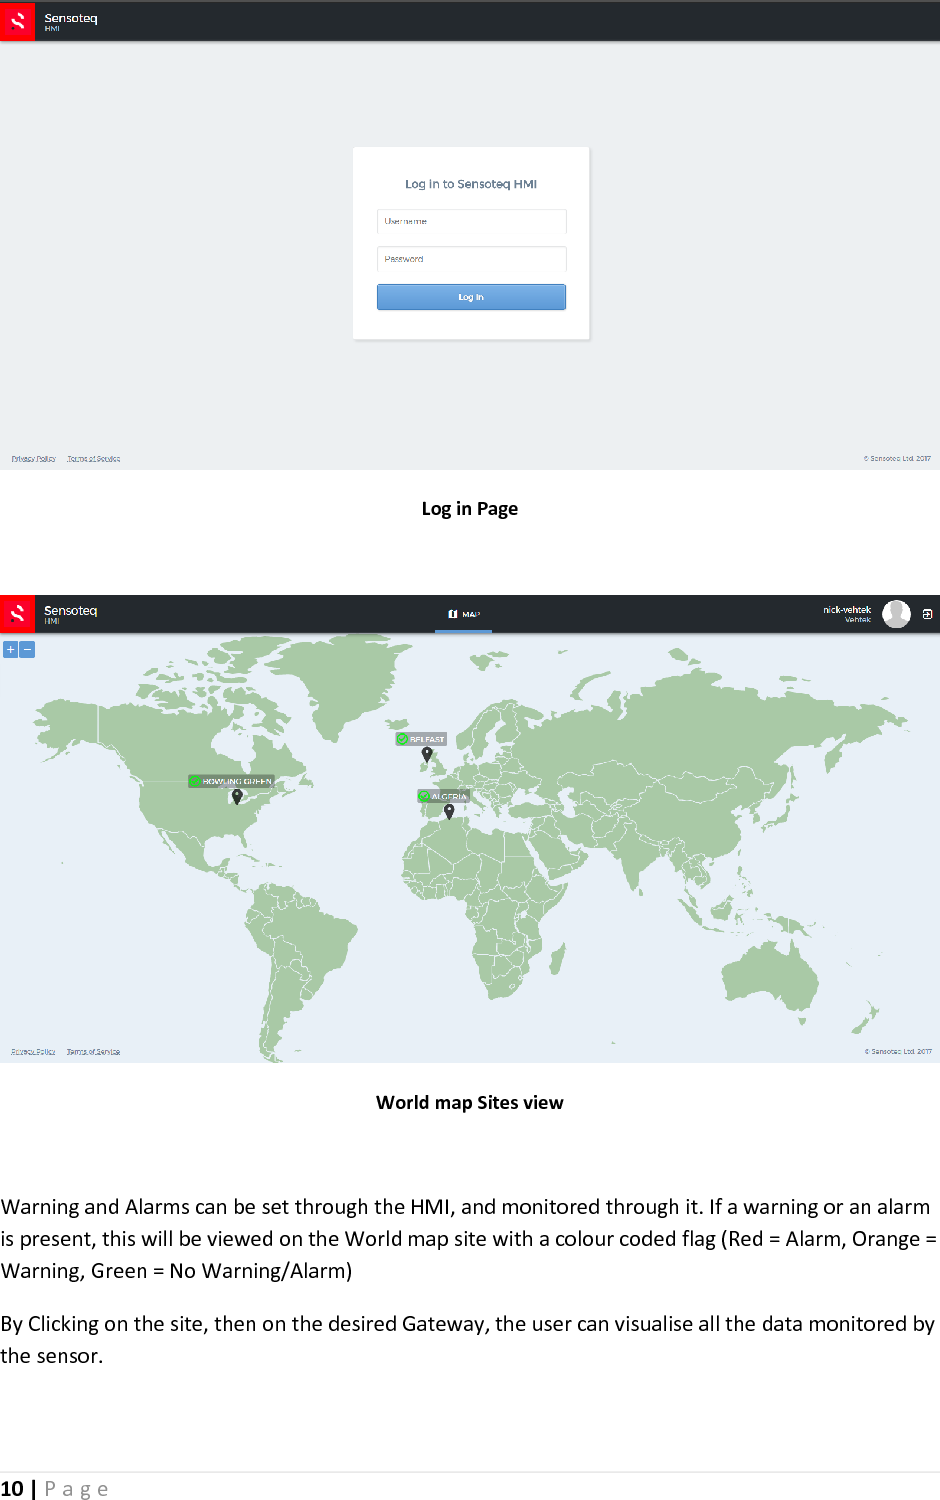Click green status check on Bowling Green flag

[194, 781]
